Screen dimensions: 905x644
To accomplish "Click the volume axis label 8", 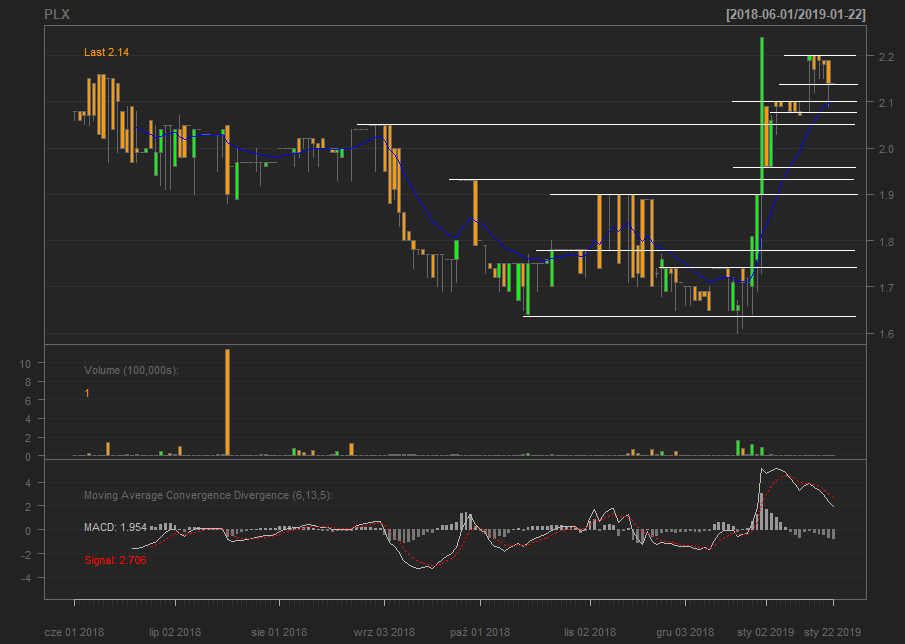I will pos(27,382).
